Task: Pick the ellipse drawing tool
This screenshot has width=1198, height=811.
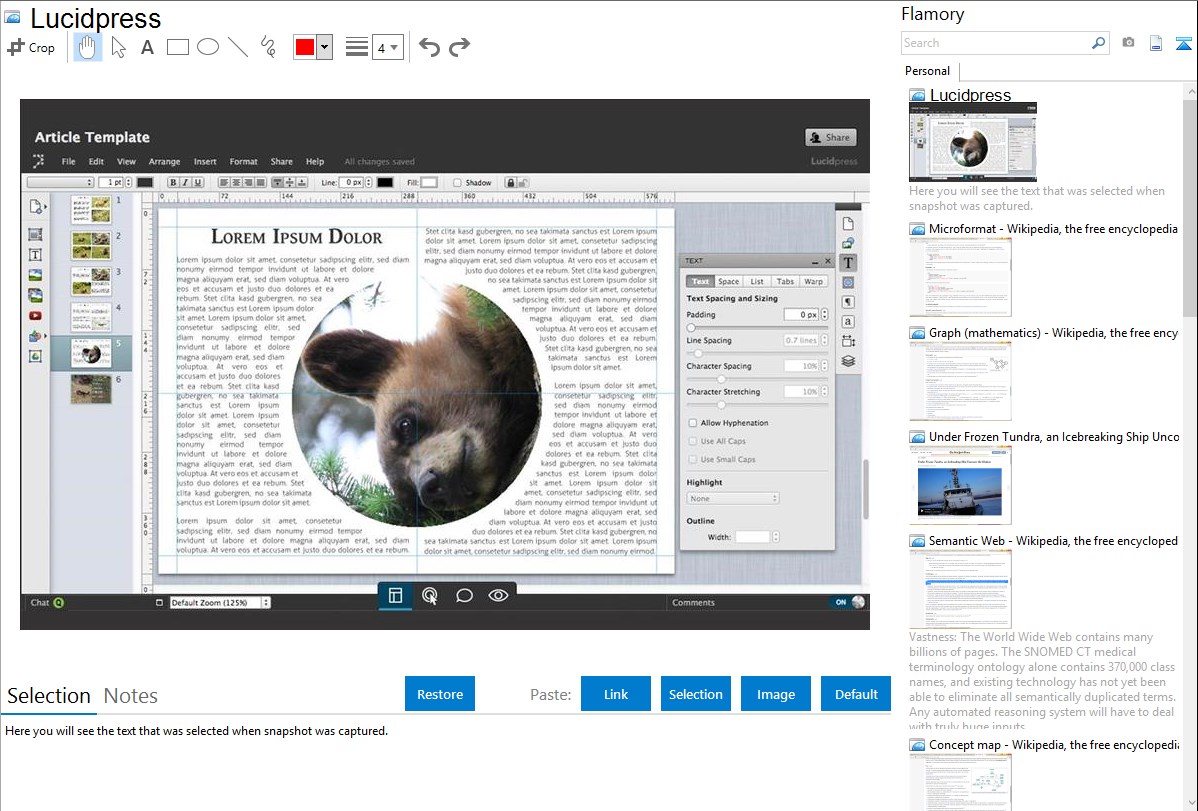Action: tap(208, 47)
